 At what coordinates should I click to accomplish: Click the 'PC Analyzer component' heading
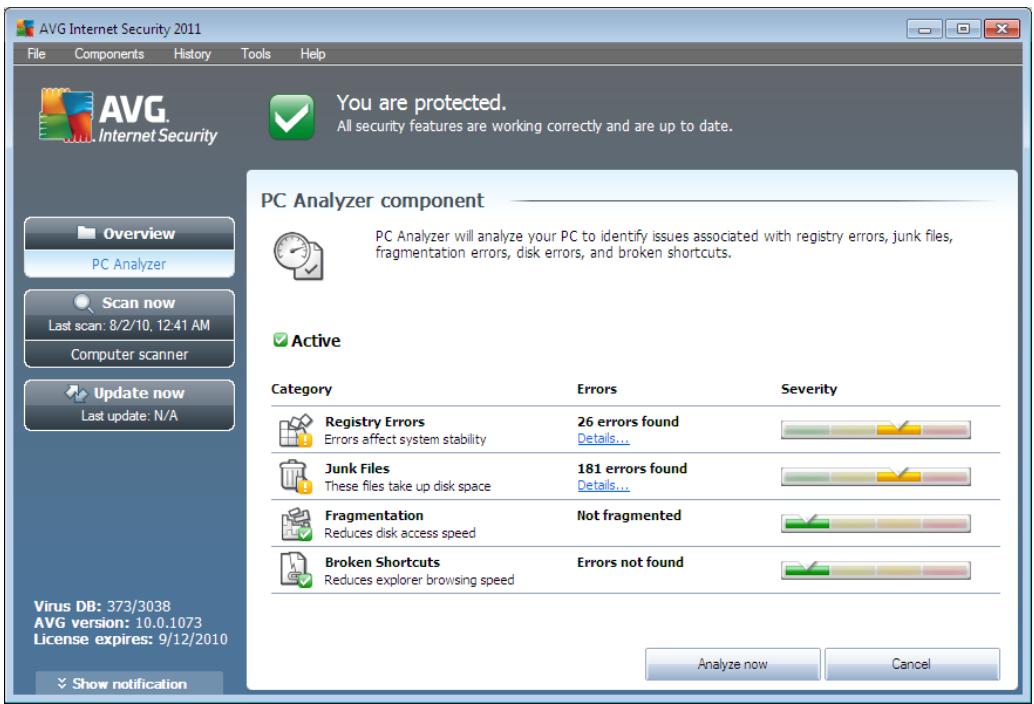click(x=372, y=200)
